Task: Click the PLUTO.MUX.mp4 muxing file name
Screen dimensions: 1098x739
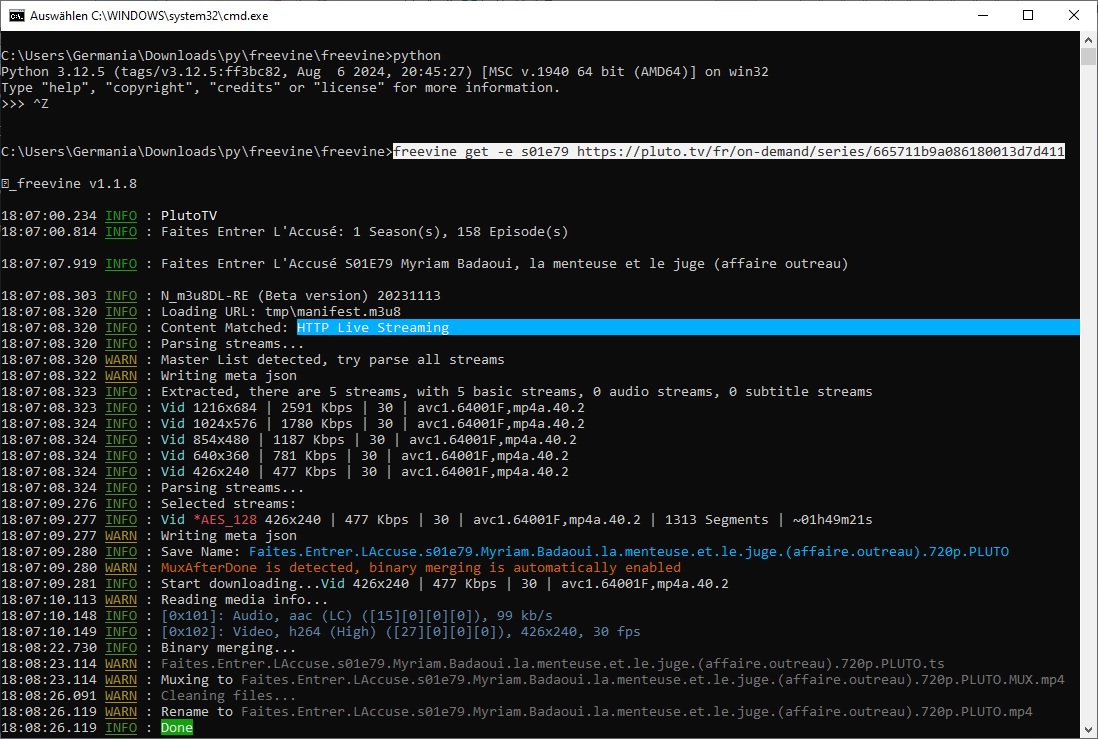Action: click(653, 680)
